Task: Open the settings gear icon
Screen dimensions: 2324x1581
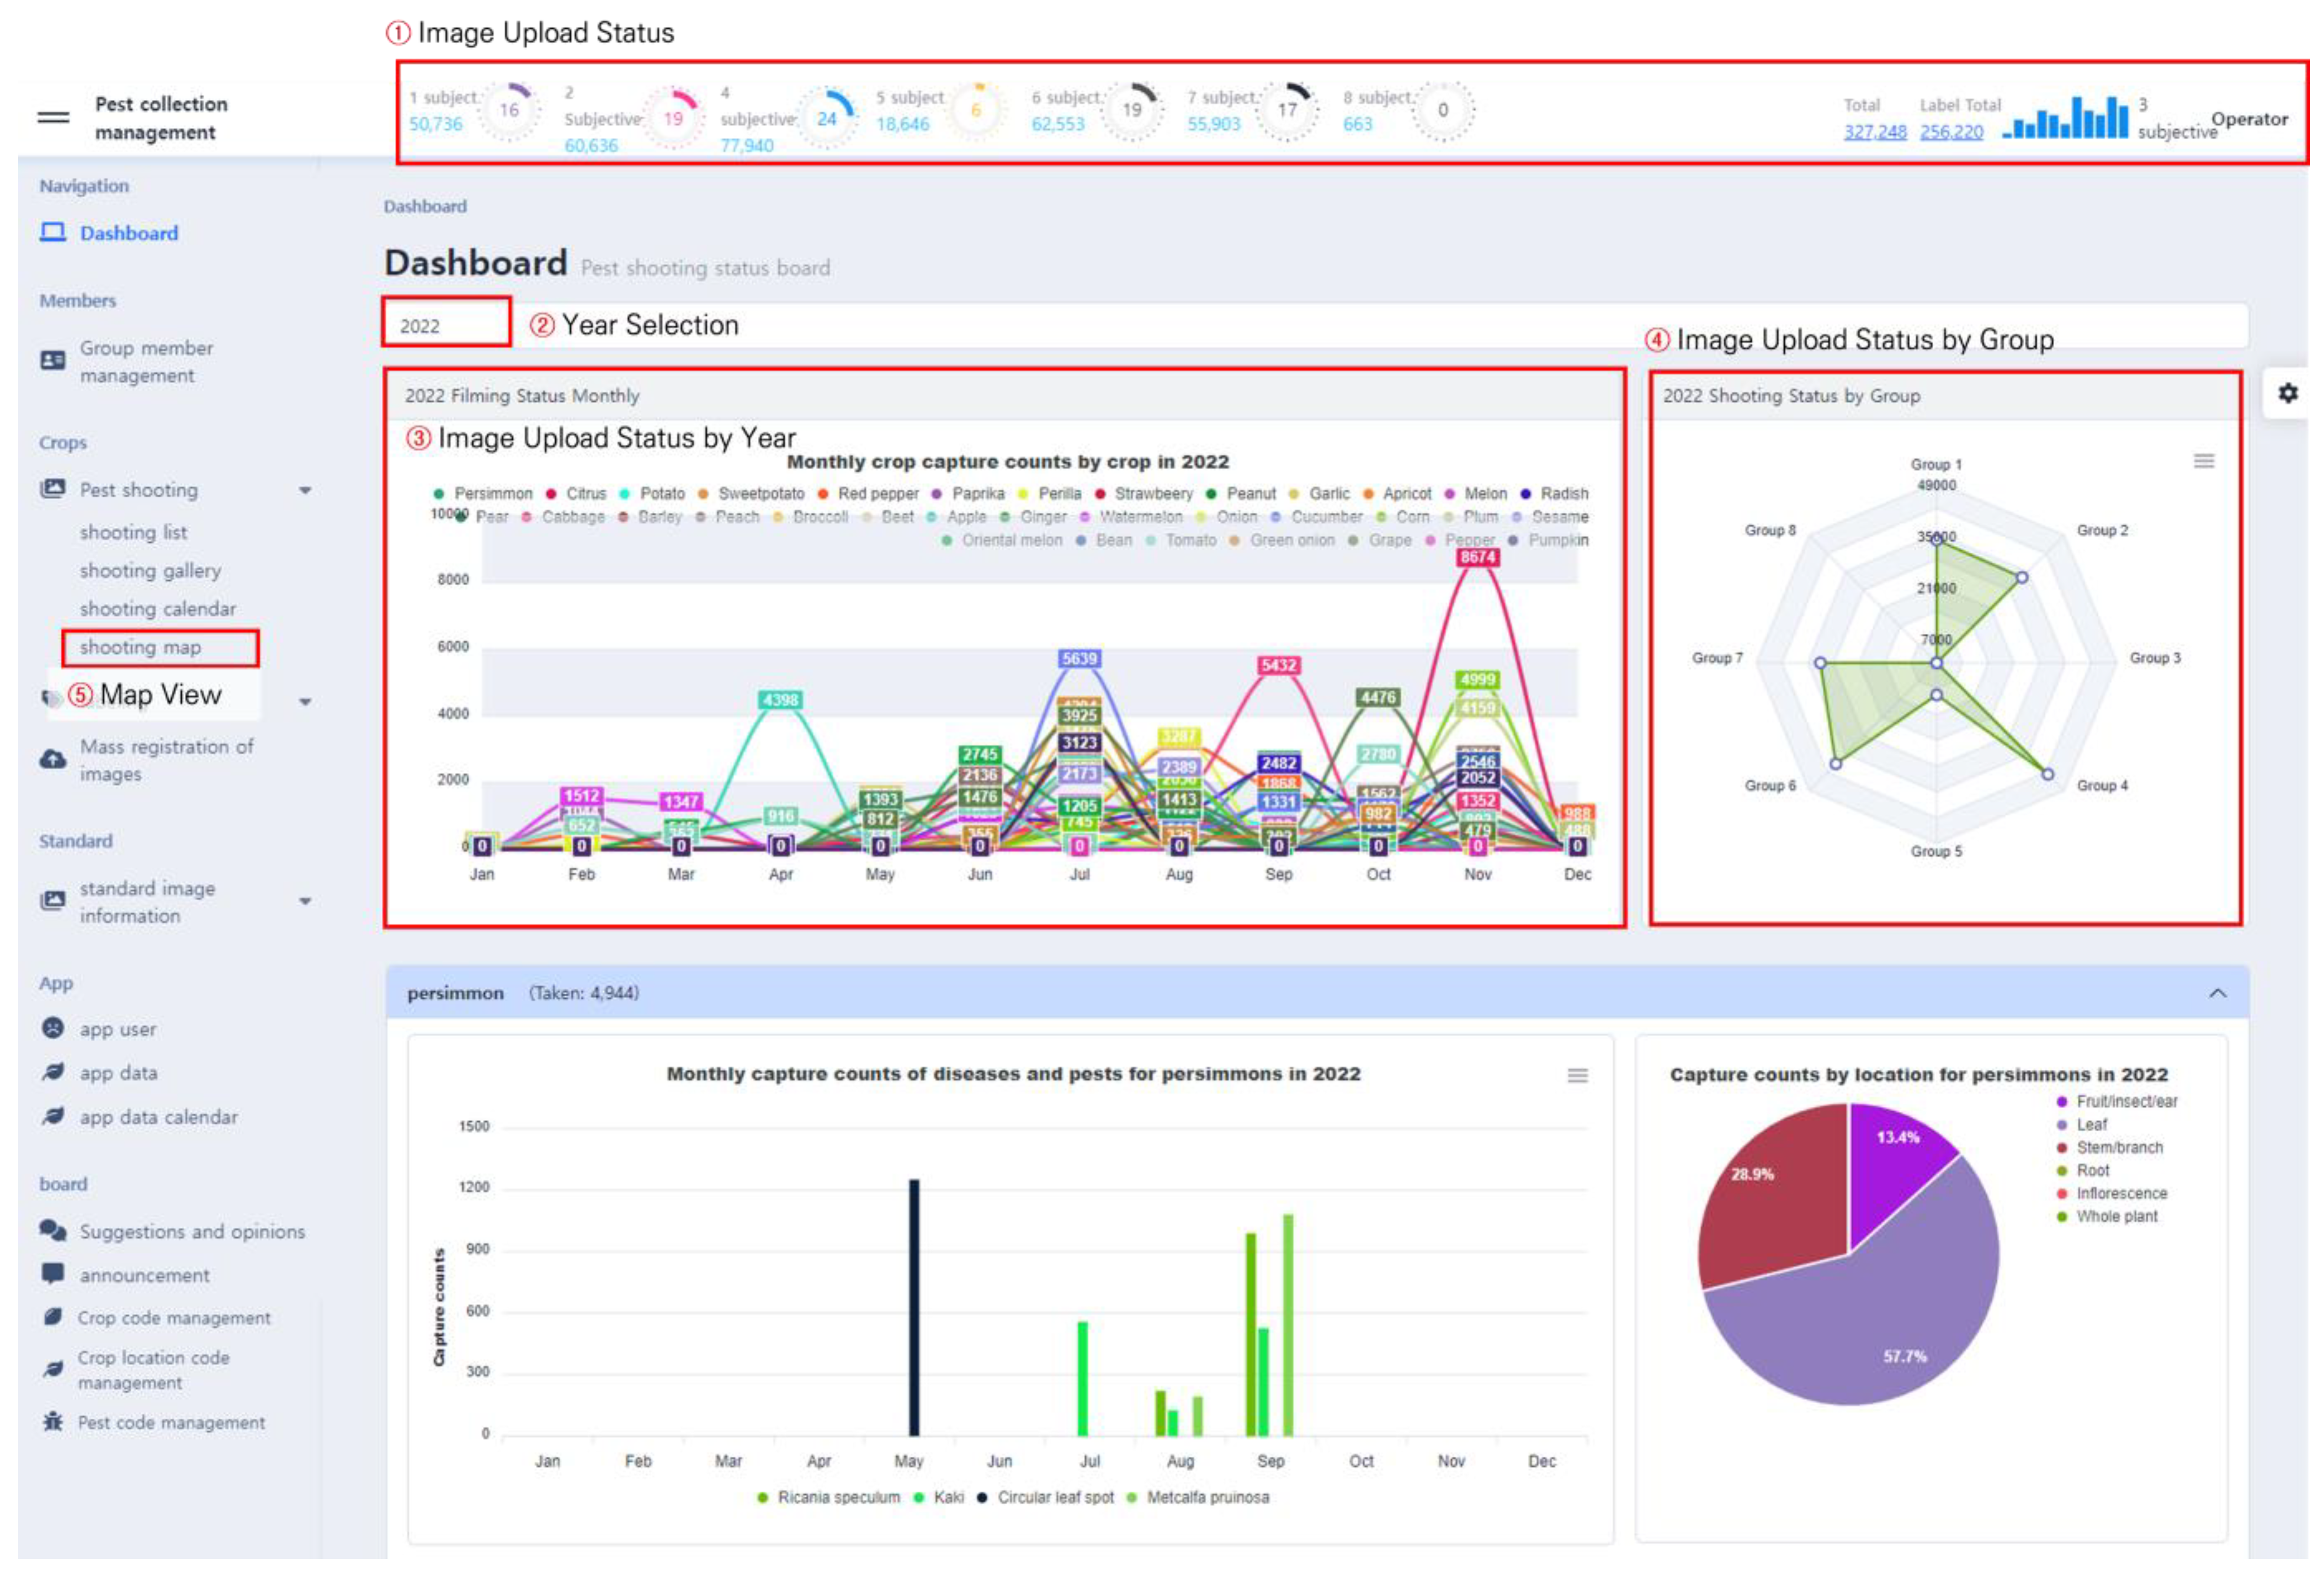Action: [x=2287, y=393]
